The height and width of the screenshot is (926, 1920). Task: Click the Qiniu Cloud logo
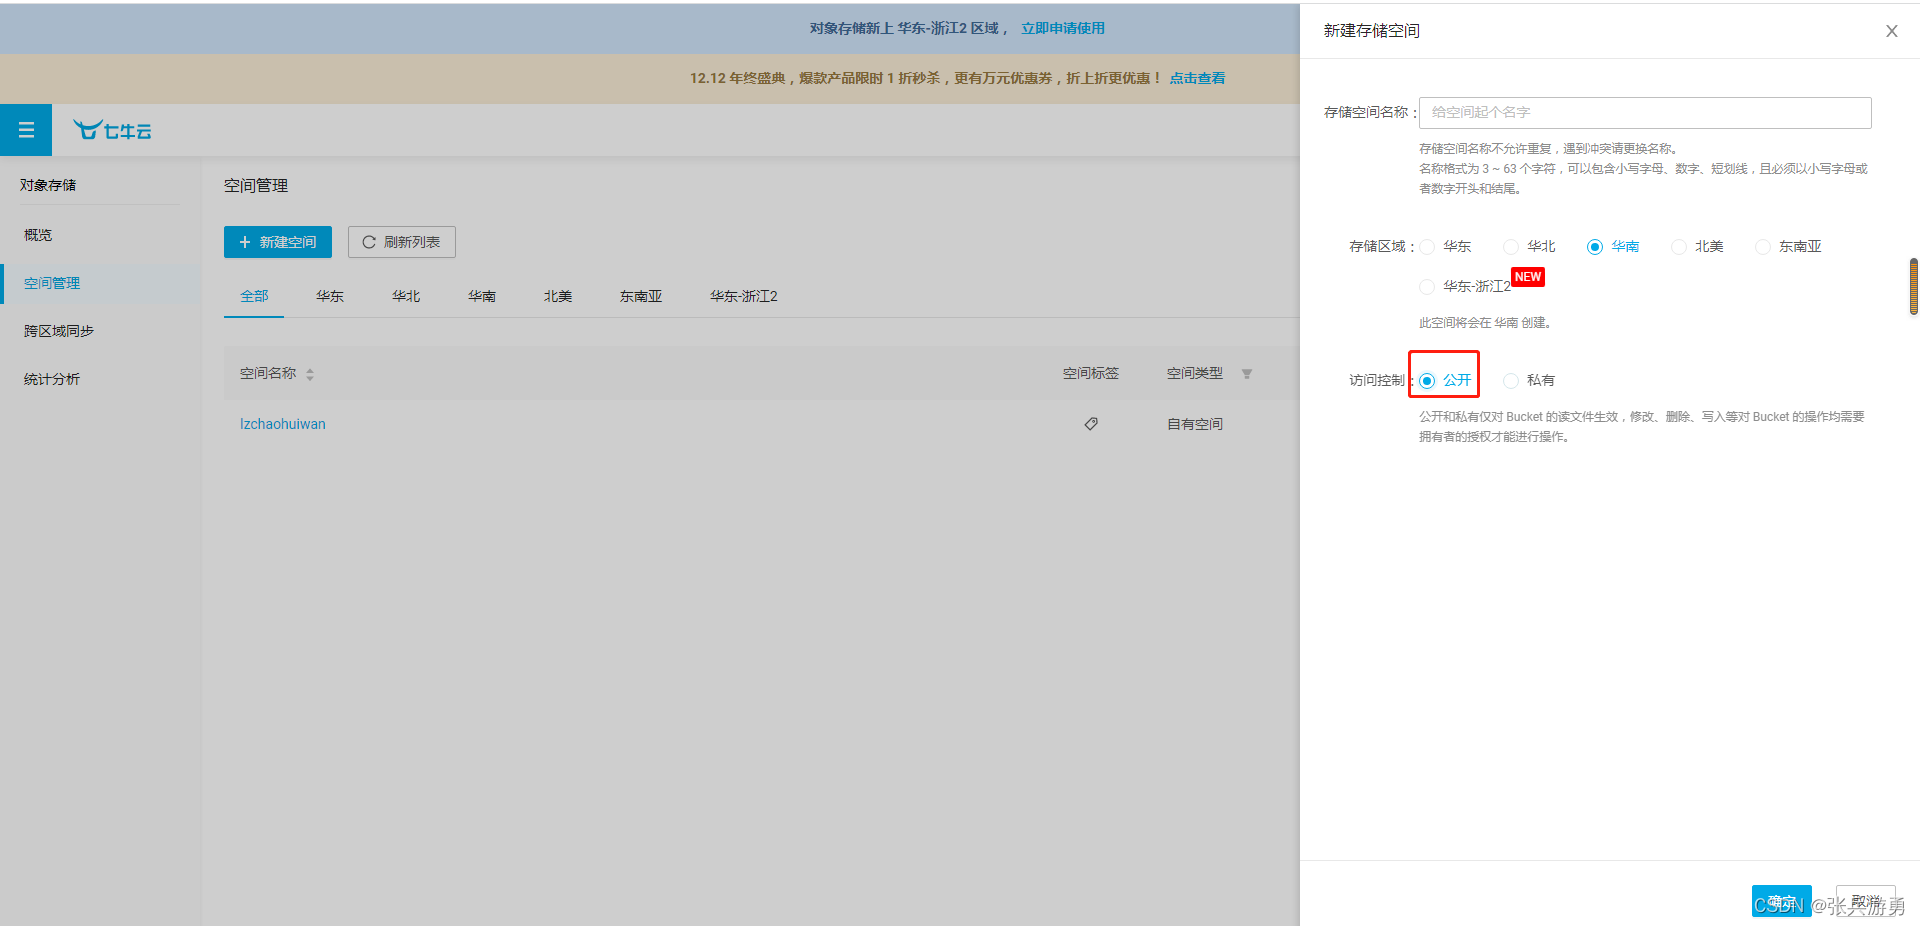point(112,130)
